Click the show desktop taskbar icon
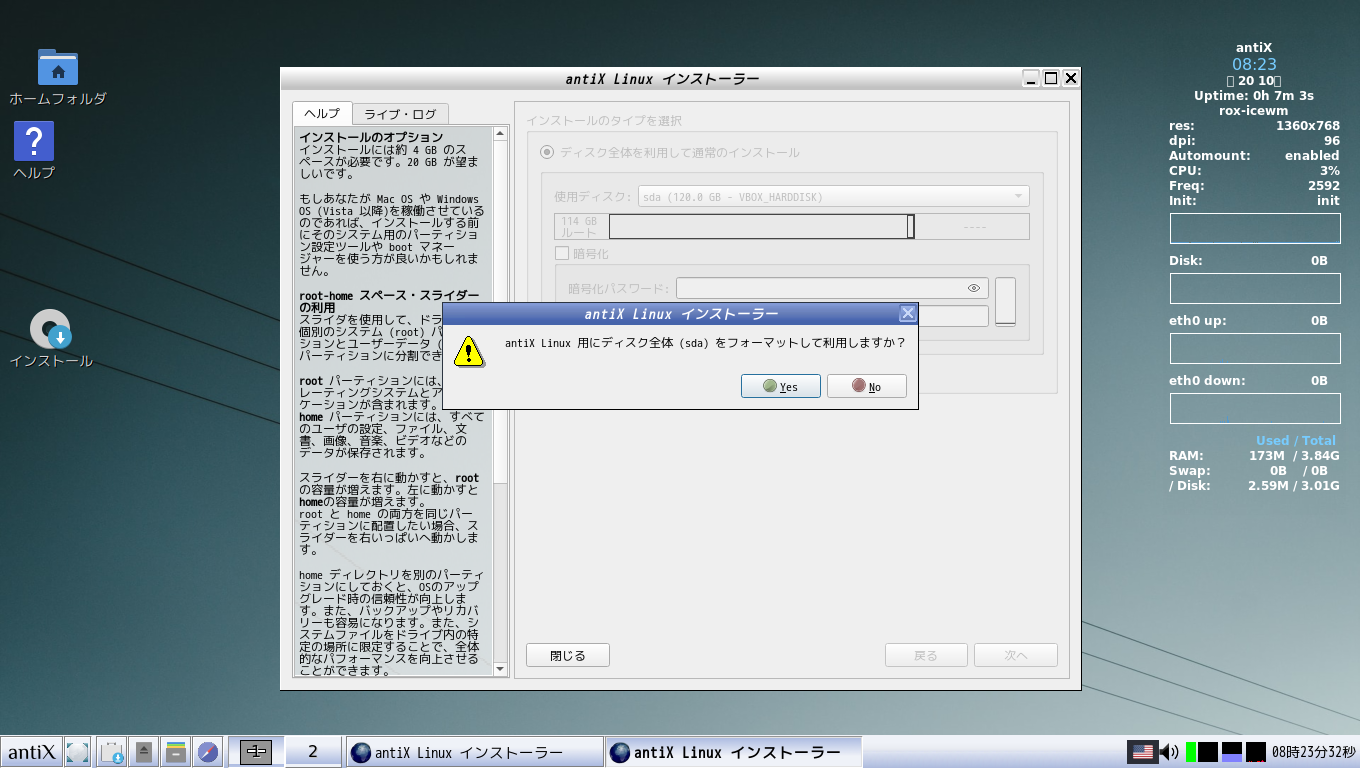 (x=78, y=752)
